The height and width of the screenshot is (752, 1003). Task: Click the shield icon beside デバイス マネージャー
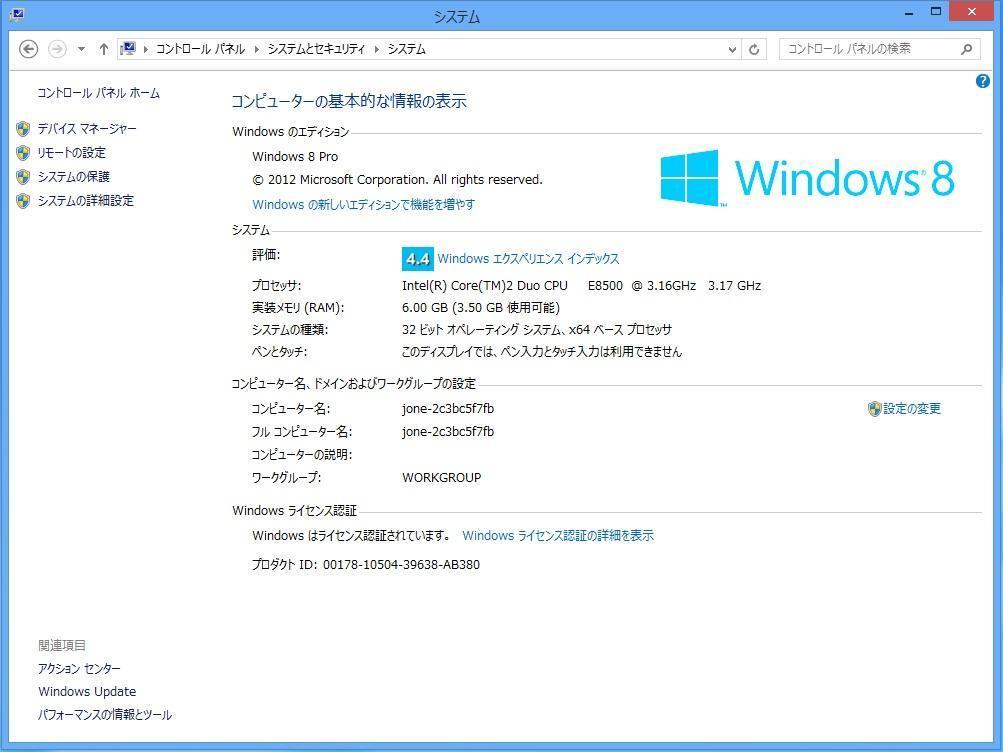coord(23,129)
